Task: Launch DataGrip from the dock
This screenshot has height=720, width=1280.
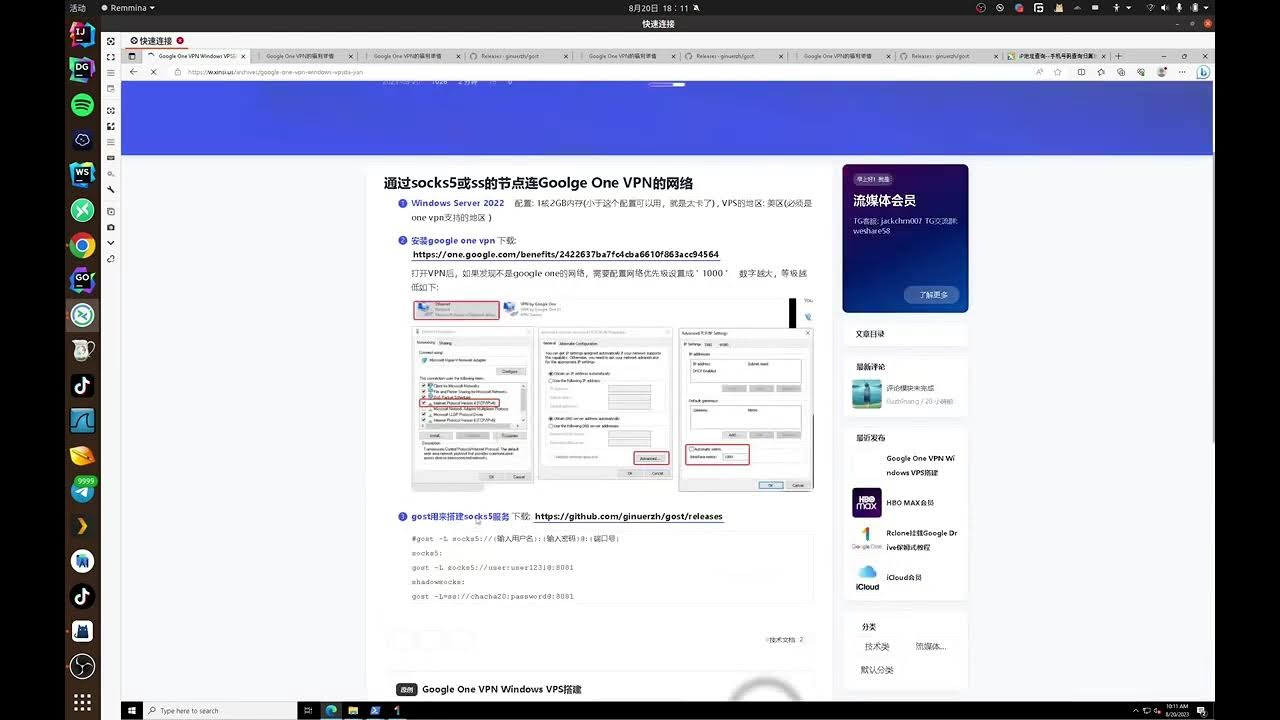Action: 82,69
